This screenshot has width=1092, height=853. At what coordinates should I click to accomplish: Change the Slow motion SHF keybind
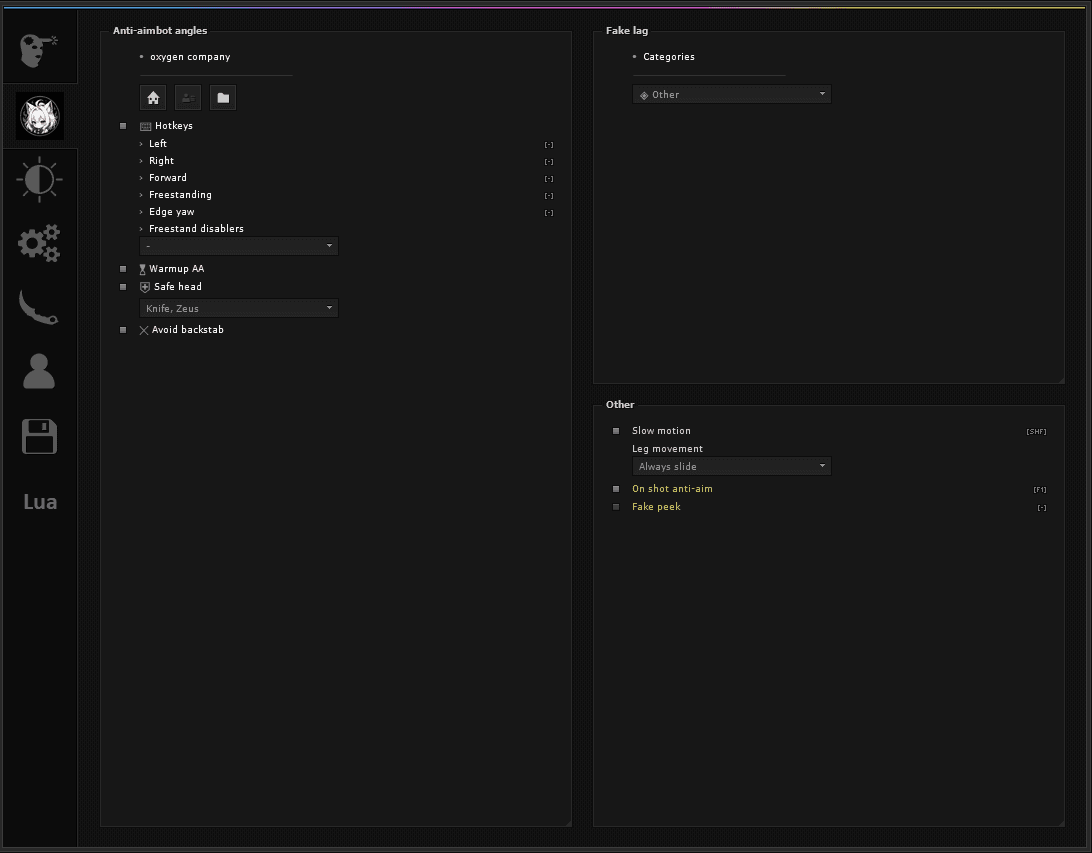coord(1036,432)
